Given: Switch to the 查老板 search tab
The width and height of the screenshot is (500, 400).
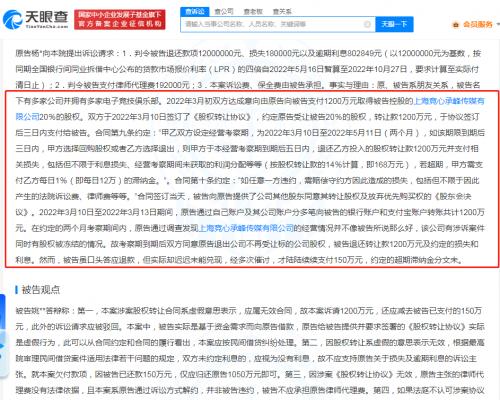Looking at the screenshot, I should pyautogui.click(x=253, y=11).
